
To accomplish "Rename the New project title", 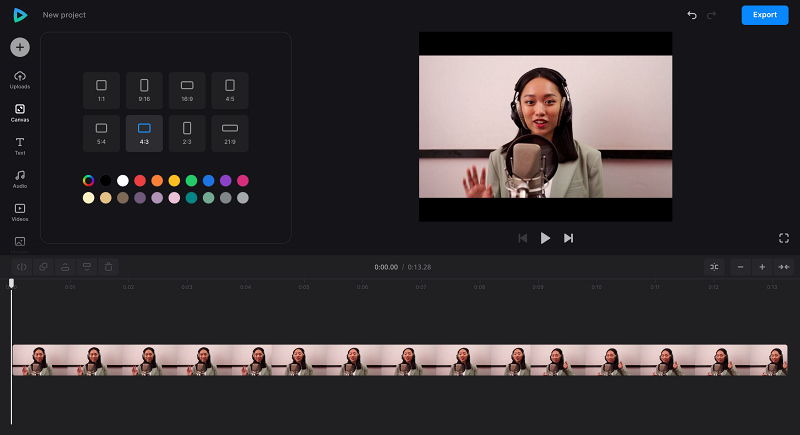I will pyautogui.click(x=64, y=15).
